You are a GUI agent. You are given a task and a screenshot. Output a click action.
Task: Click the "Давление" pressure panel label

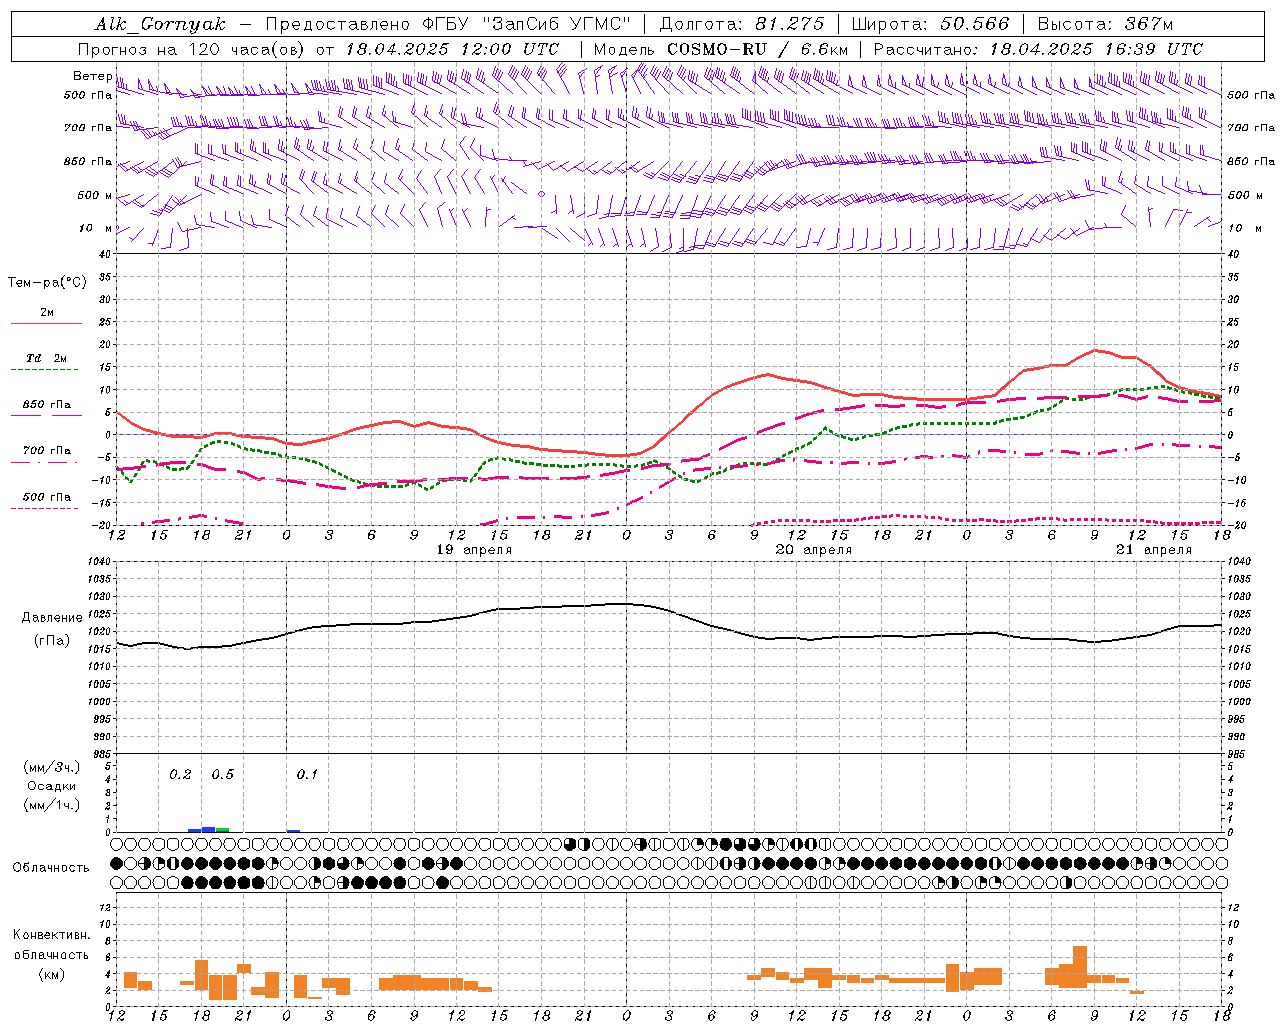[x=52, y=618]
